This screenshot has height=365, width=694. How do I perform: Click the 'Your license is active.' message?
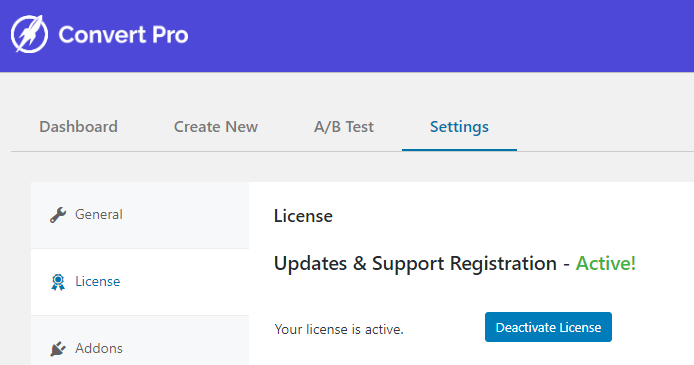pyautogui.click(x=339, y=329)
